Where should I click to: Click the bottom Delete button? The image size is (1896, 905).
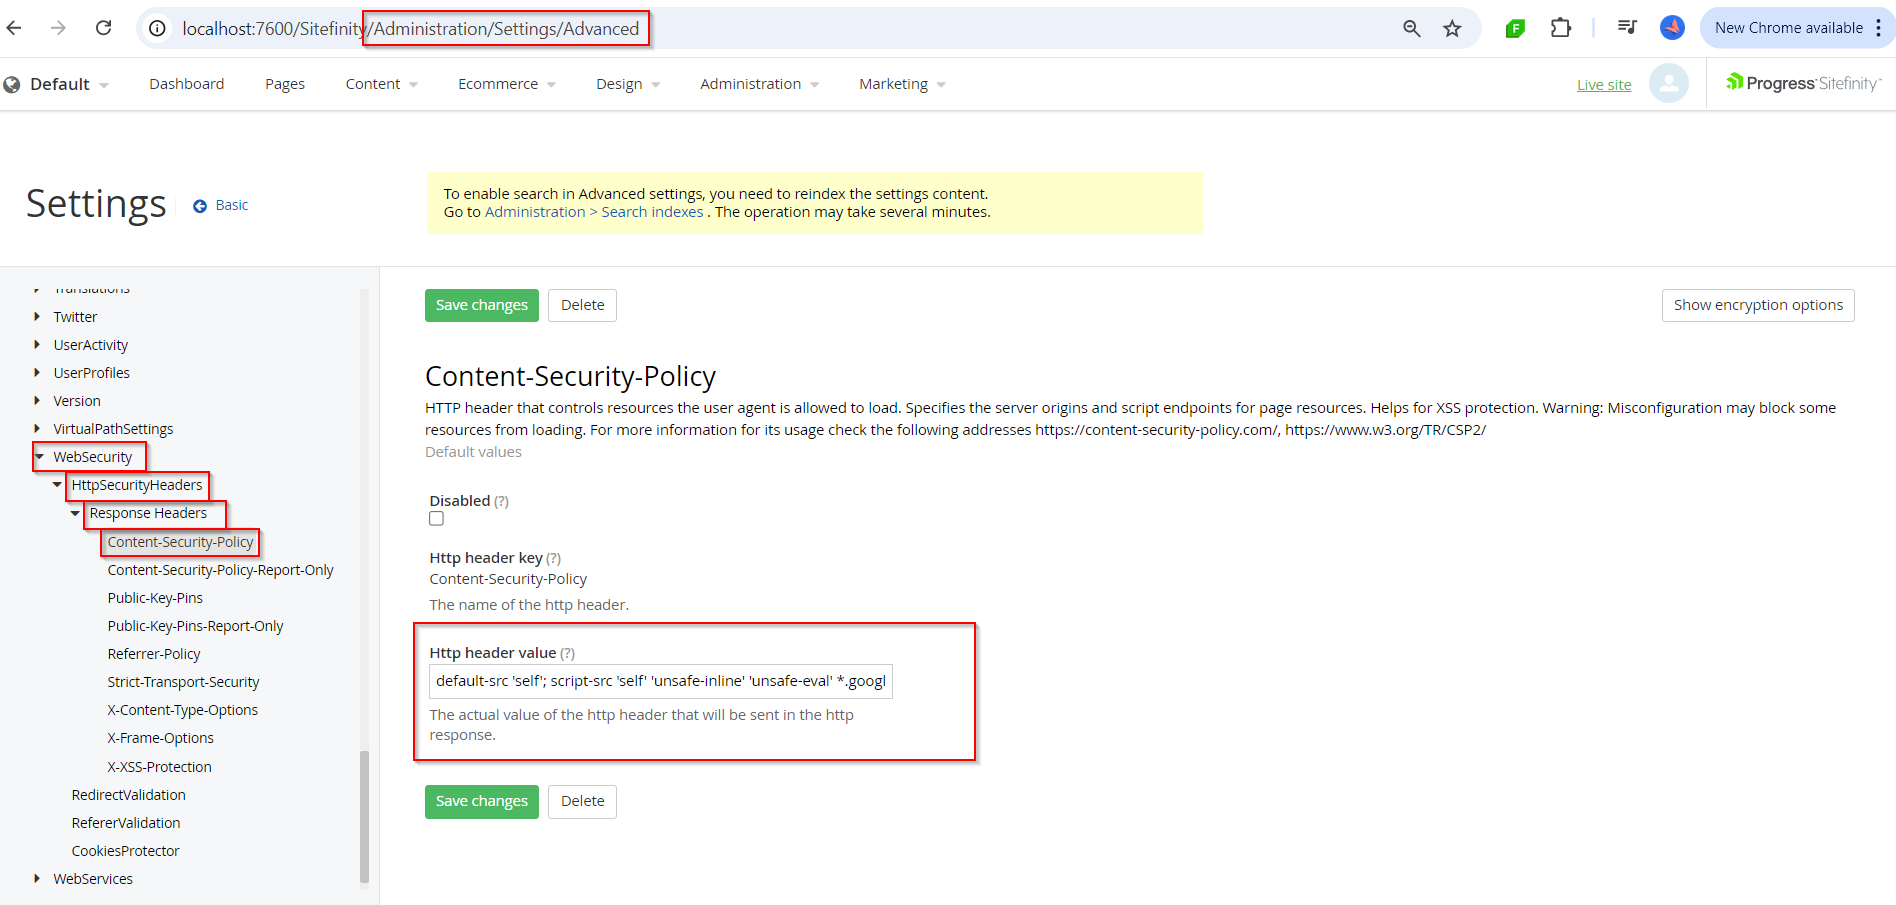point(582,801)
